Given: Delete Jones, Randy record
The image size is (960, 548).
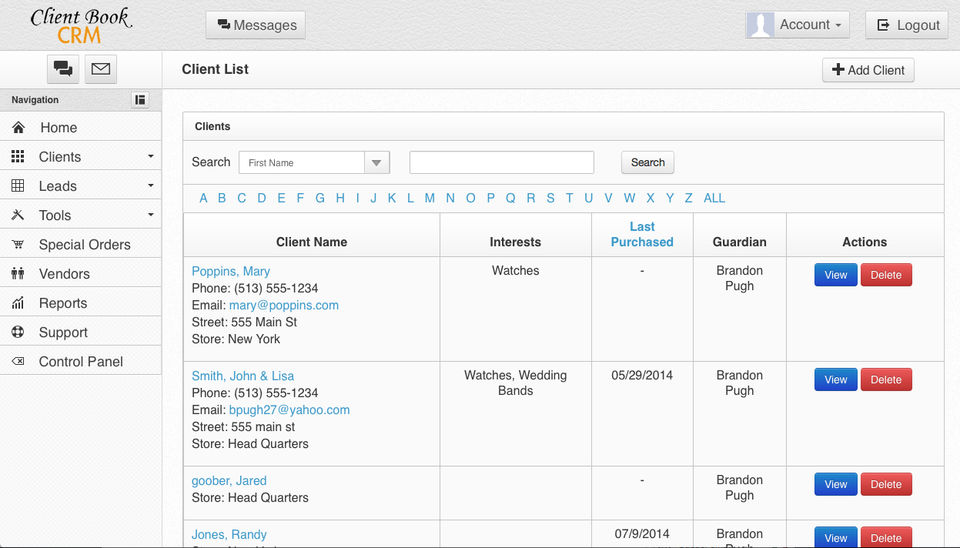Looking at the screenshot, I should [886, 537].
